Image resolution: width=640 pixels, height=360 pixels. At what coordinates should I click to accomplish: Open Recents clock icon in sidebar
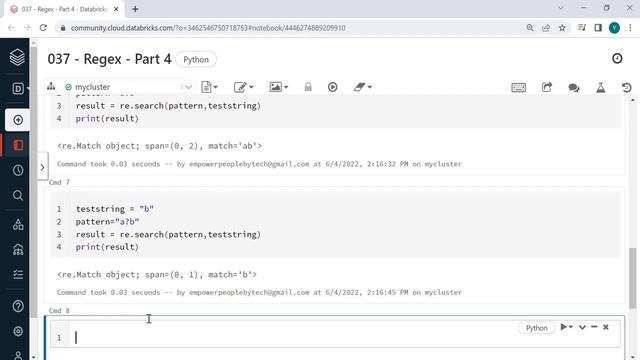click(x=18, y=170)
